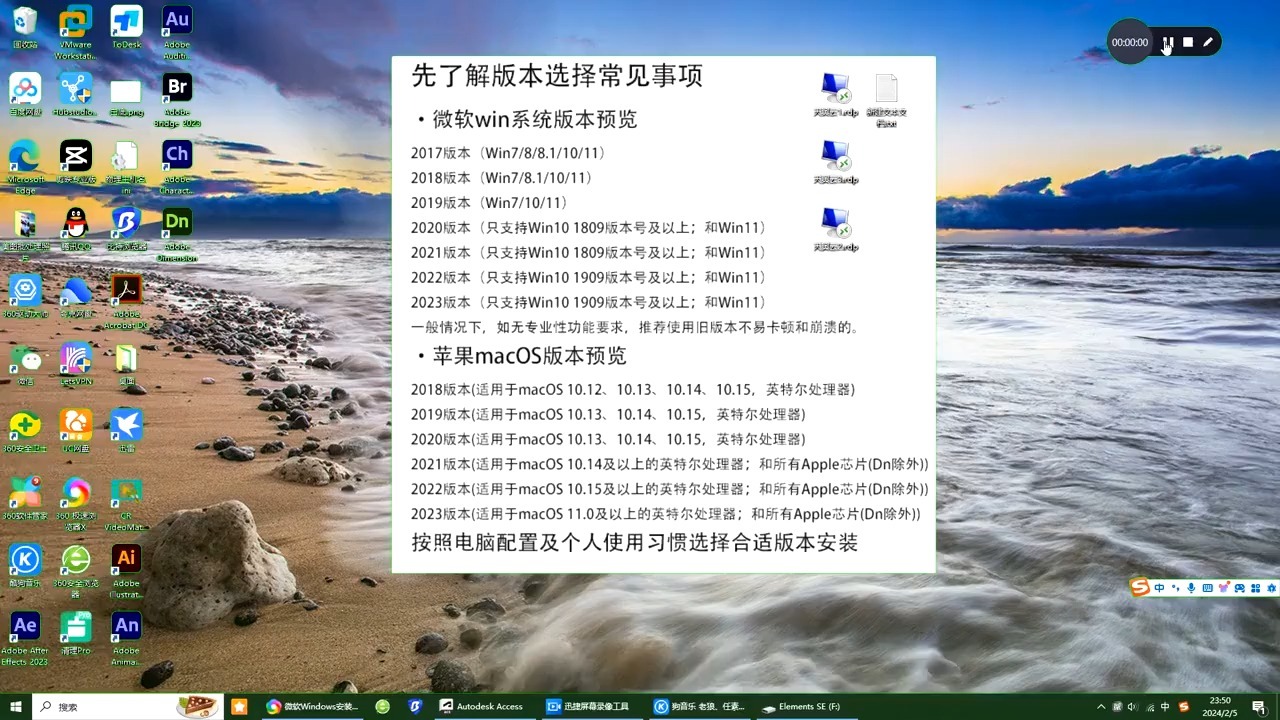Image resolution: width=1280 pixels, height=720 pixels.
Task: Pause the recording timer
Action: coord(1166,42)
